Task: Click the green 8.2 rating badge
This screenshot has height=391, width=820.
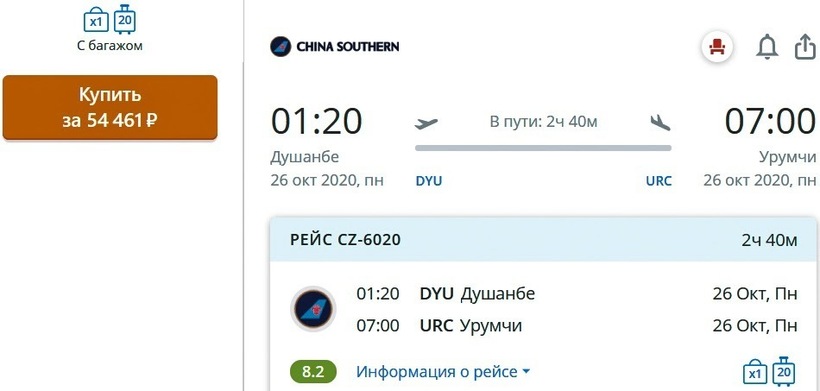Action: pos(313,372)
